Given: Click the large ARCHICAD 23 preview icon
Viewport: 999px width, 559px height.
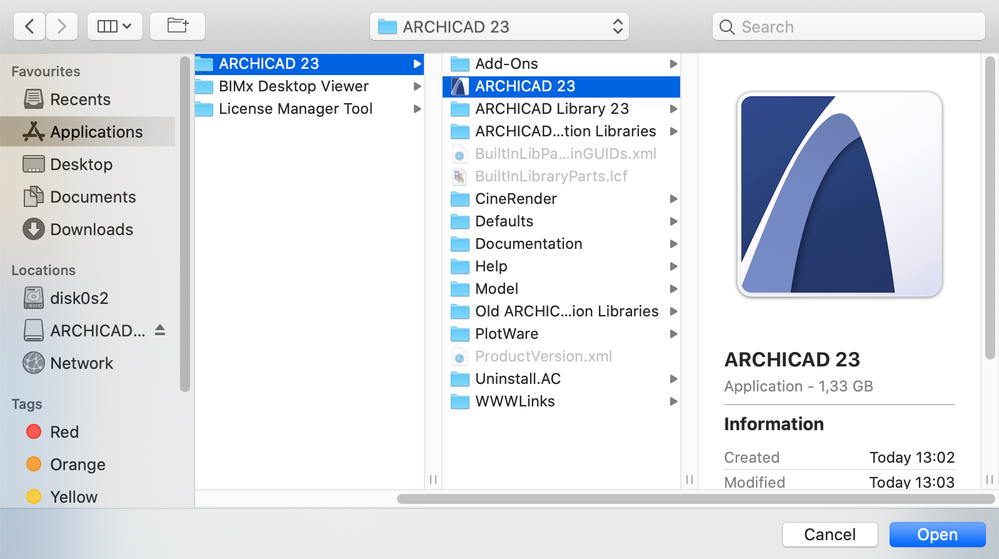Looking at the screenshot, I should (840, 194).
